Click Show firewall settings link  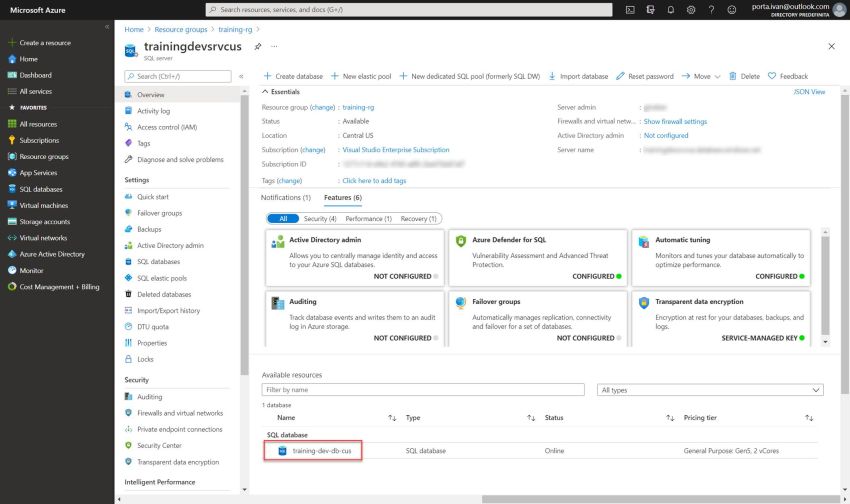pos(675,122)
